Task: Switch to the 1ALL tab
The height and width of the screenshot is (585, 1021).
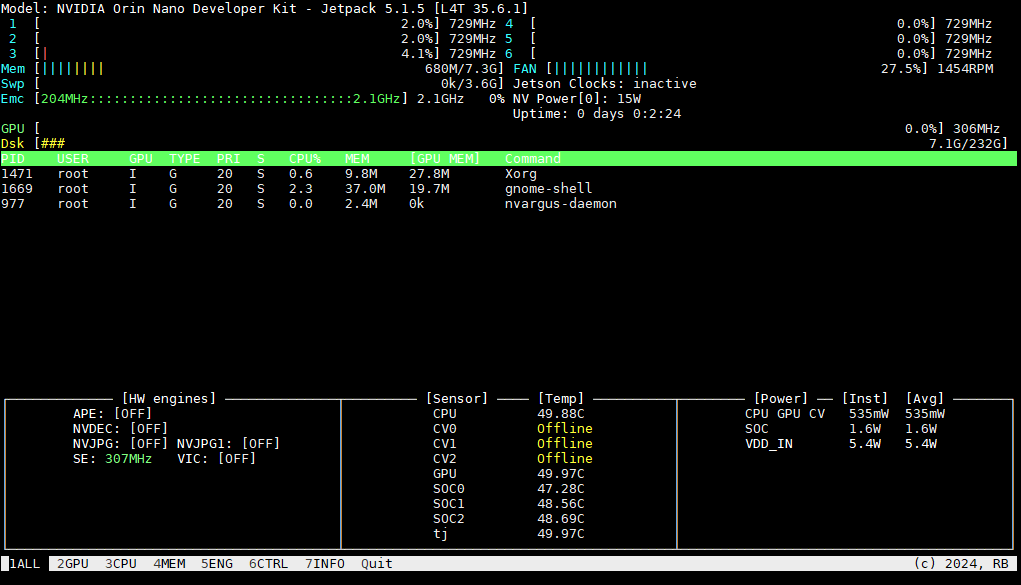Action: pyautogui.click(x=25, y=564)
